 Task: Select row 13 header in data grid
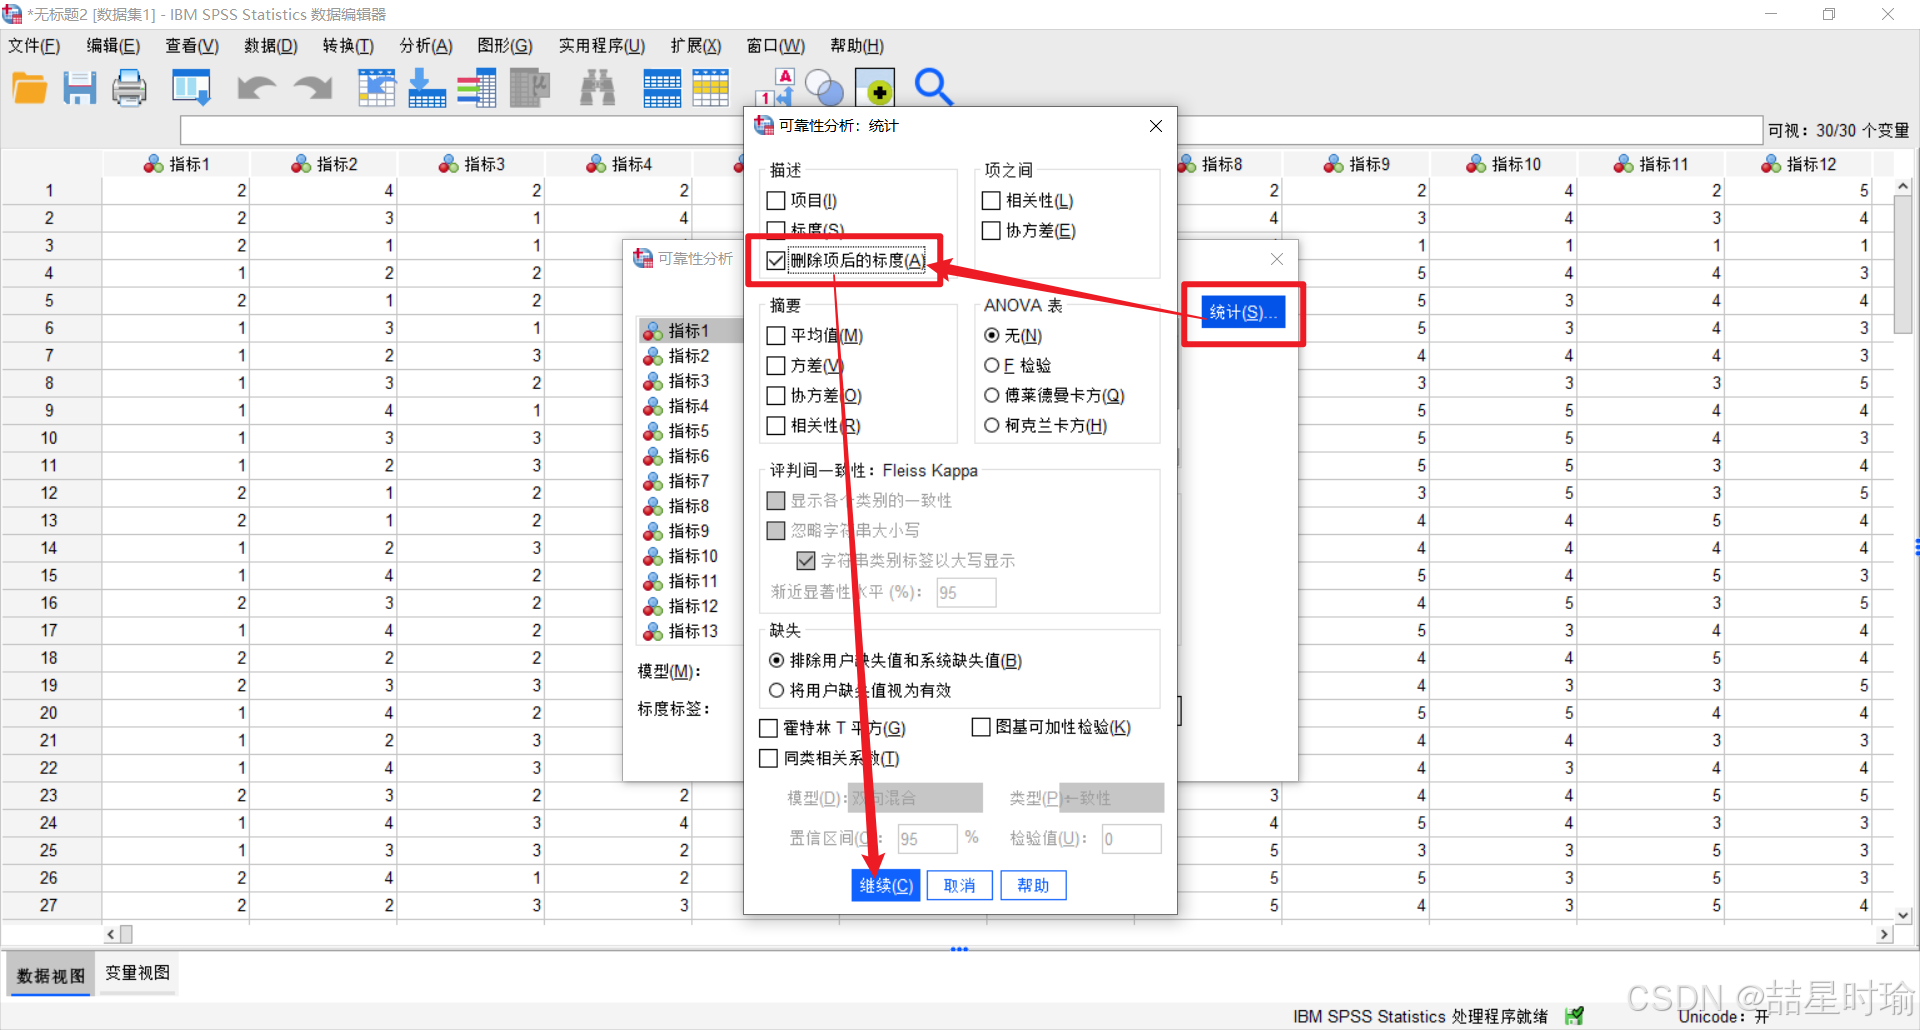pyautogui.click(x=50, y=521)
